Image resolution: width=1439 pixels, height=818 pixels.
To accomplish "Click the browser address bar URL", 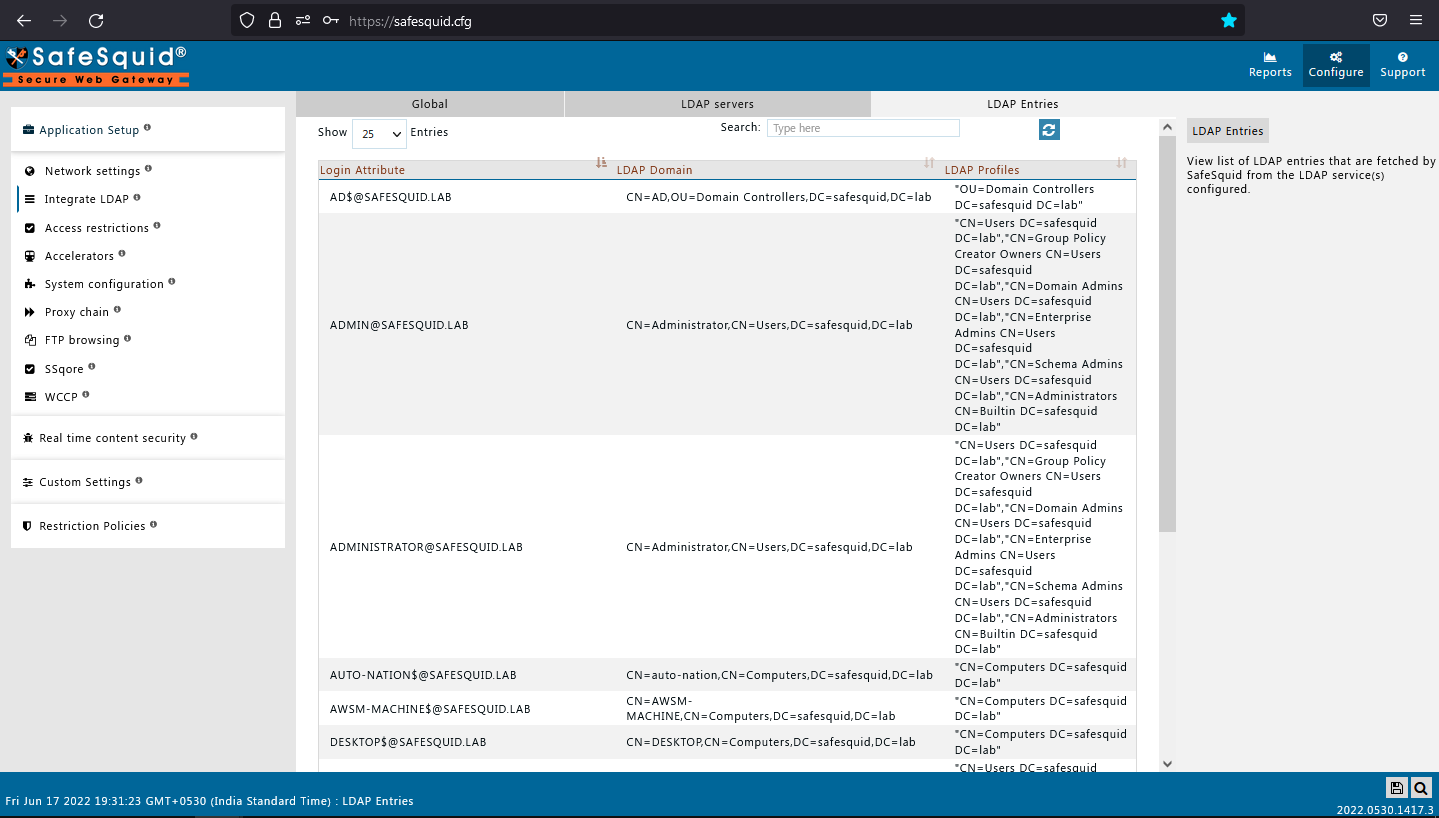I will click(410, 21).
